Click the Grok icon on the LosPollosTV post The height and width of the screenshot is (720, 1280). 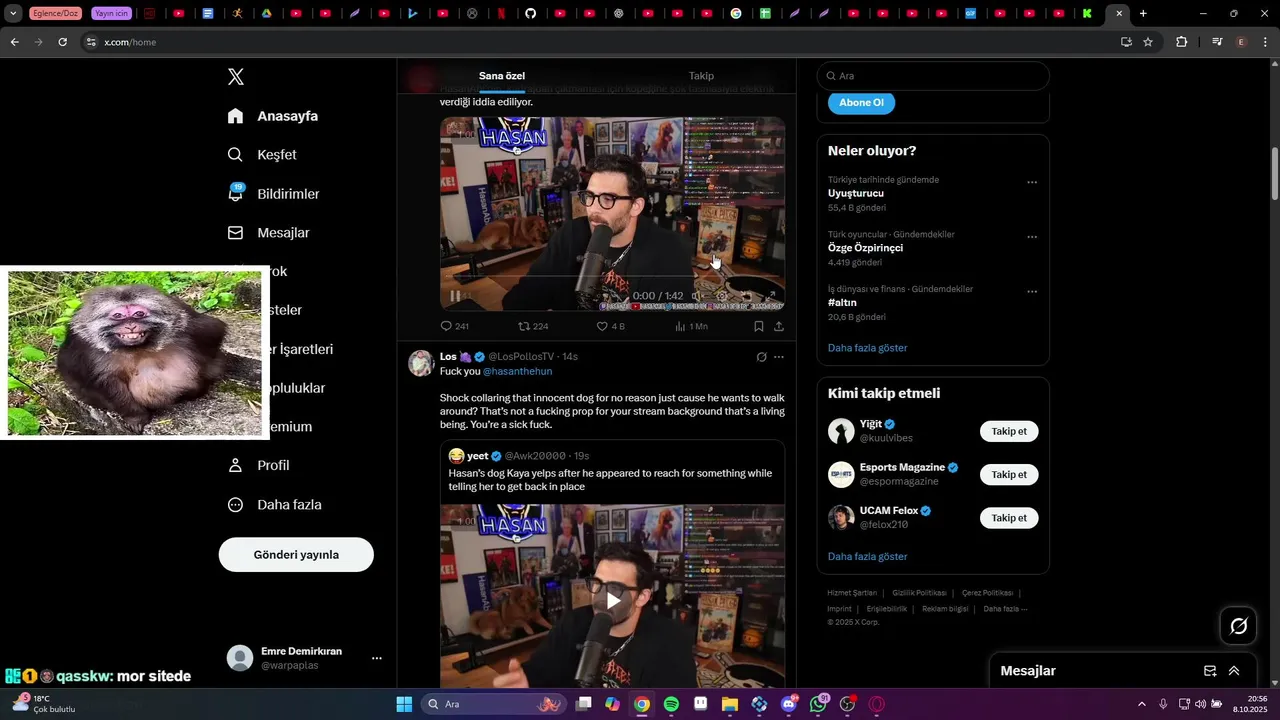click(761, 357)
